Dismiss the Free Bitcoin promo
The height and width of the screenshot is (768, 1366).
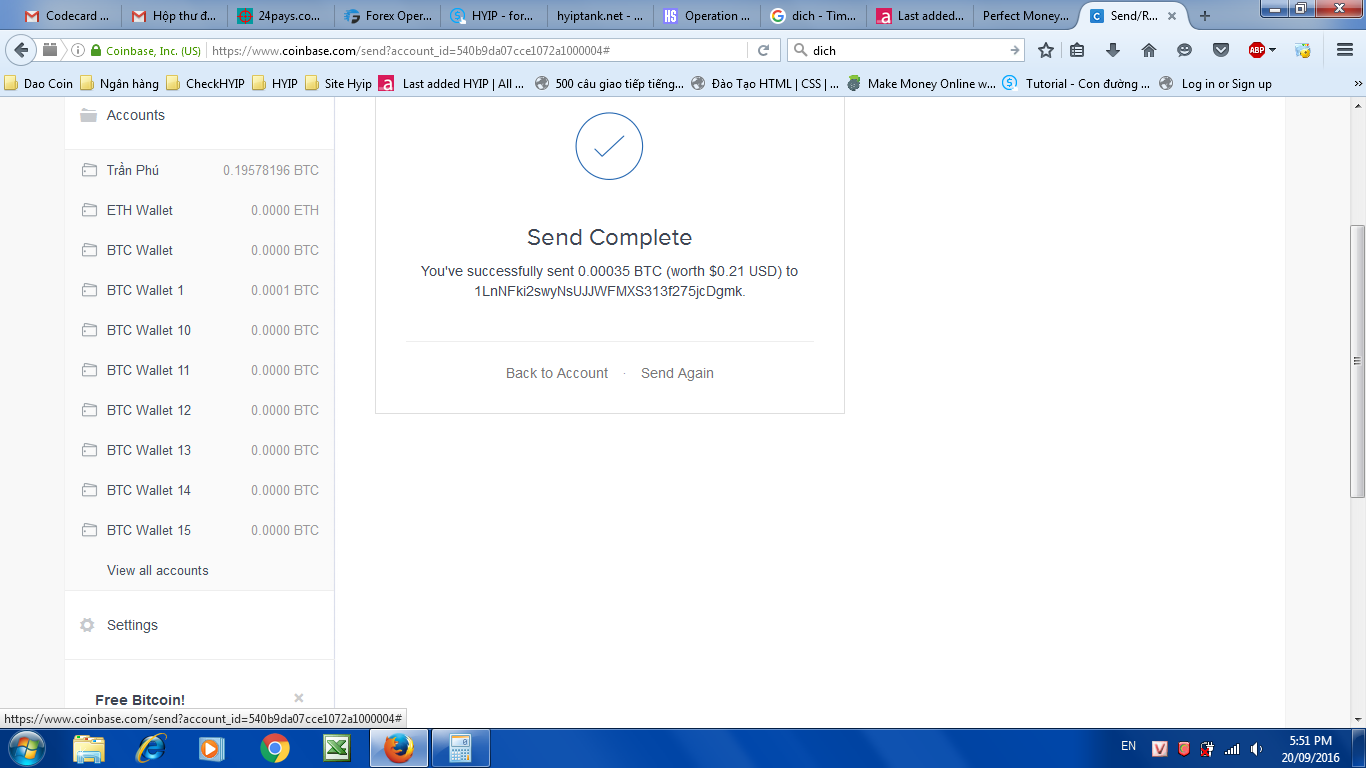(299, 698)
